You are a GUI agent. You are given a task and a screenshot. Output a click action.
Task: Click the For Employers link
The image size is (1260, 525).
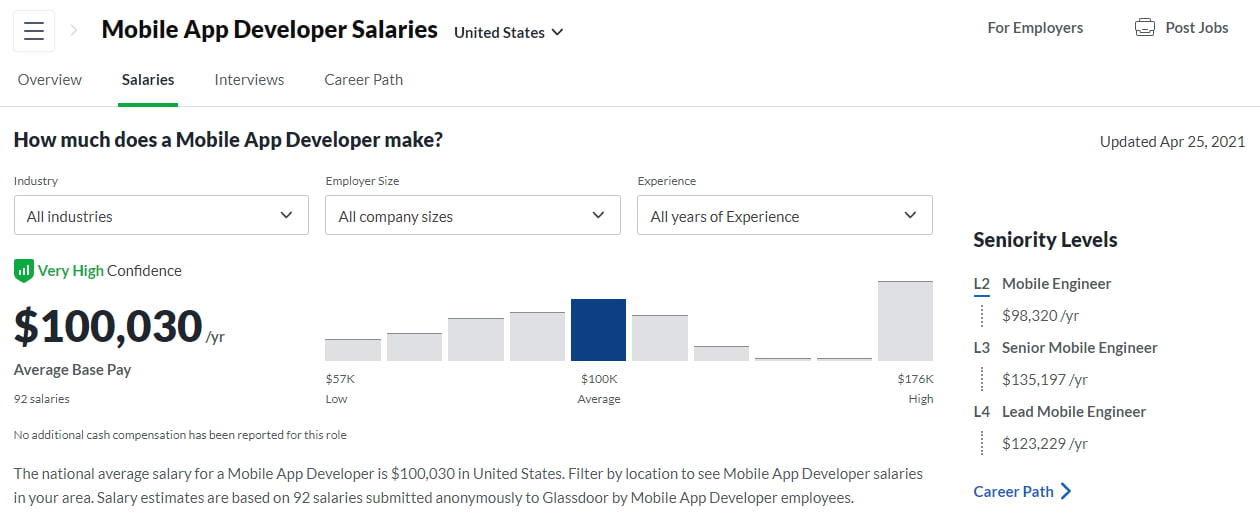(1035, 28)
